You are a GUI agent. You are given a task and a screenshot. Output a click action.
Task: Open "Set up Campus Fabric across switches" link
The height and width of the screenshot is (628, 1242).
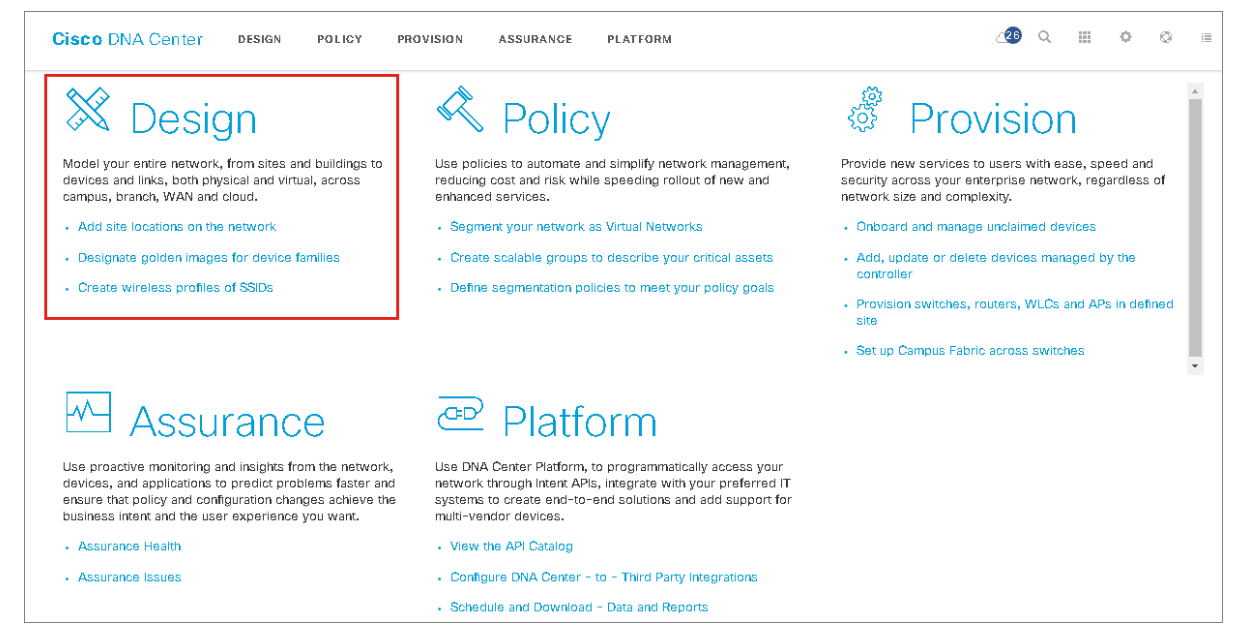[970, 351]
